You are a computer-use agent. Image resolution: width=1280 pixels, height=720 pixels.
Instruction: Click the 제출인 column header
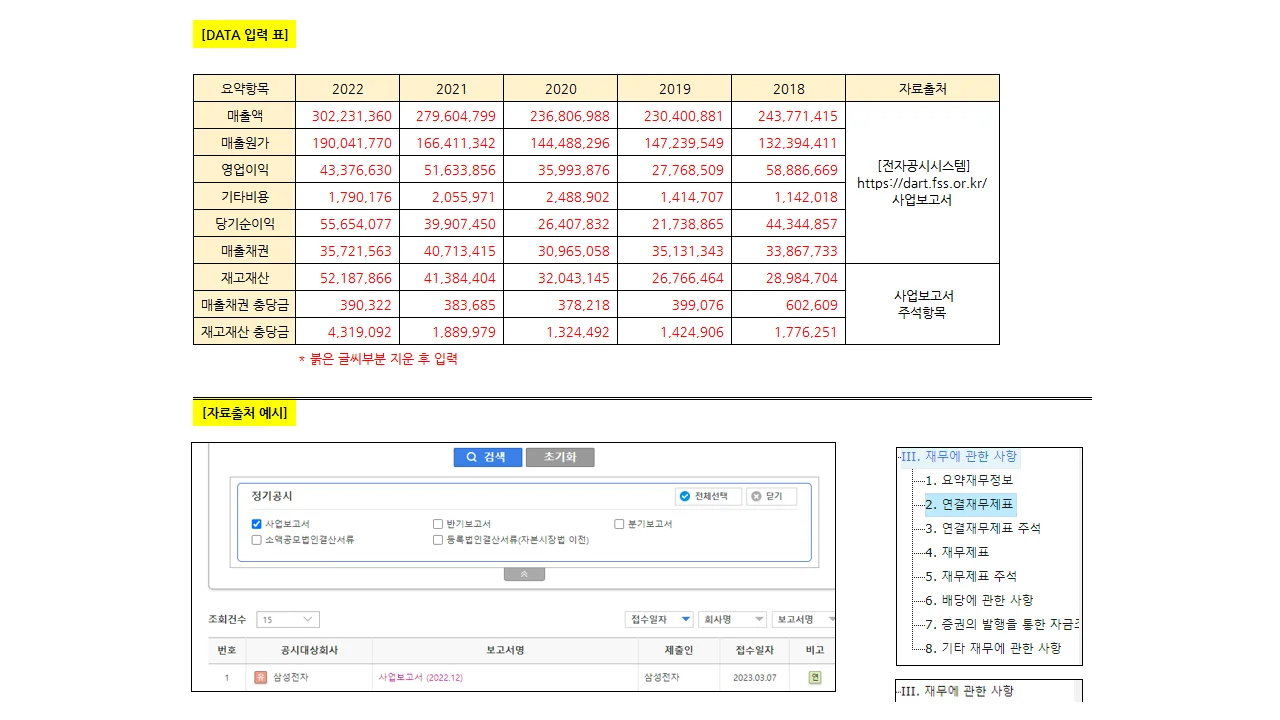678,650
